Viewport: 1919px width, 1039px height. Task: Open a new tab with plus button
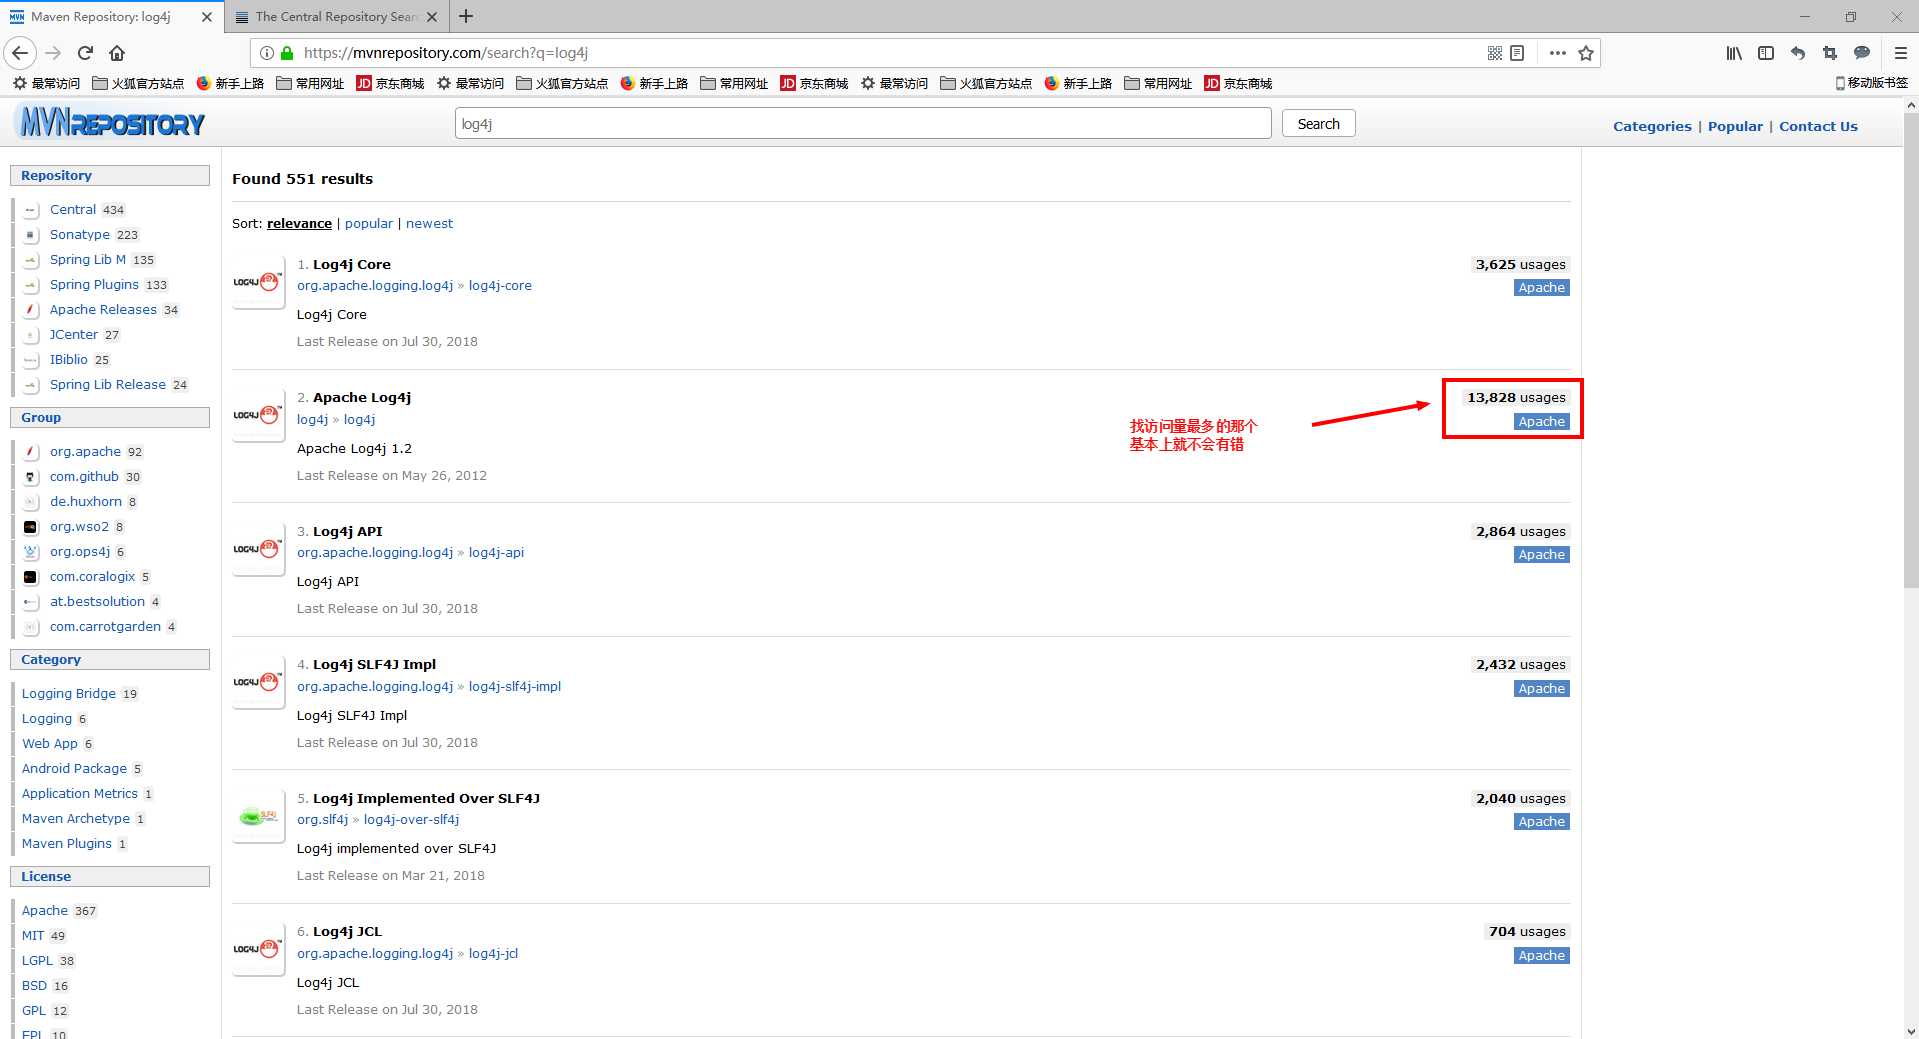click(x=466, y=16)
